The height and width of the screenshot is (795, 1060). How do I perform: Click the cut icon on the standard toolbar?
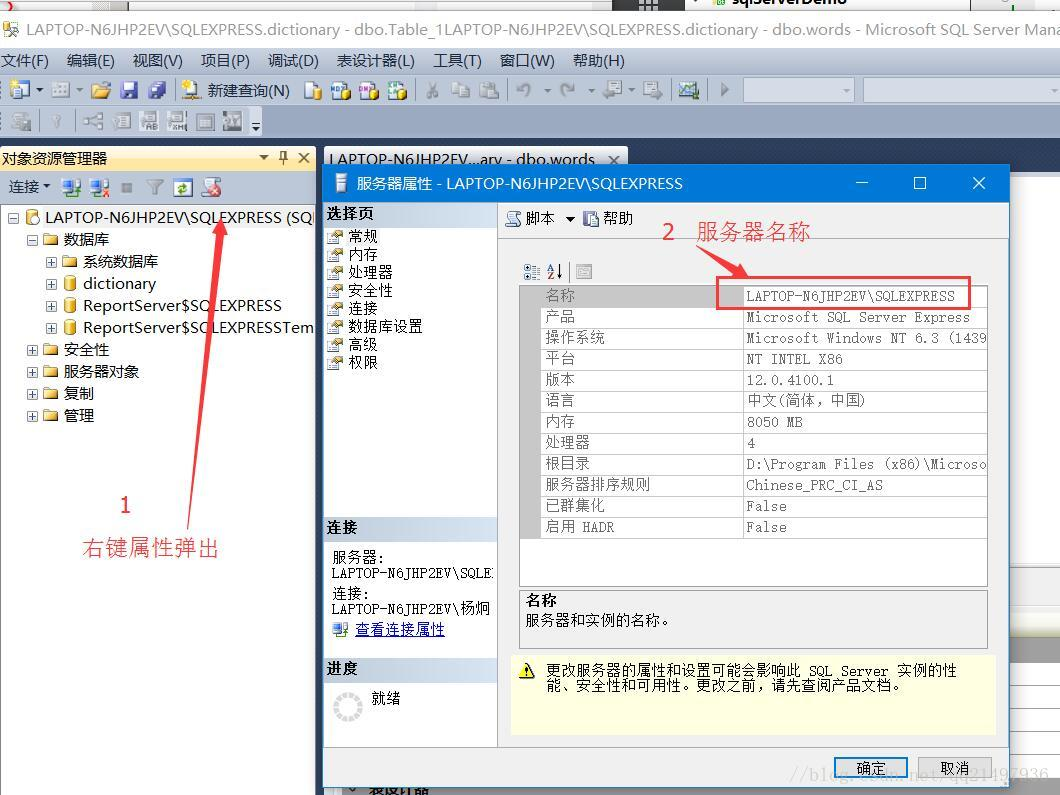434,91
